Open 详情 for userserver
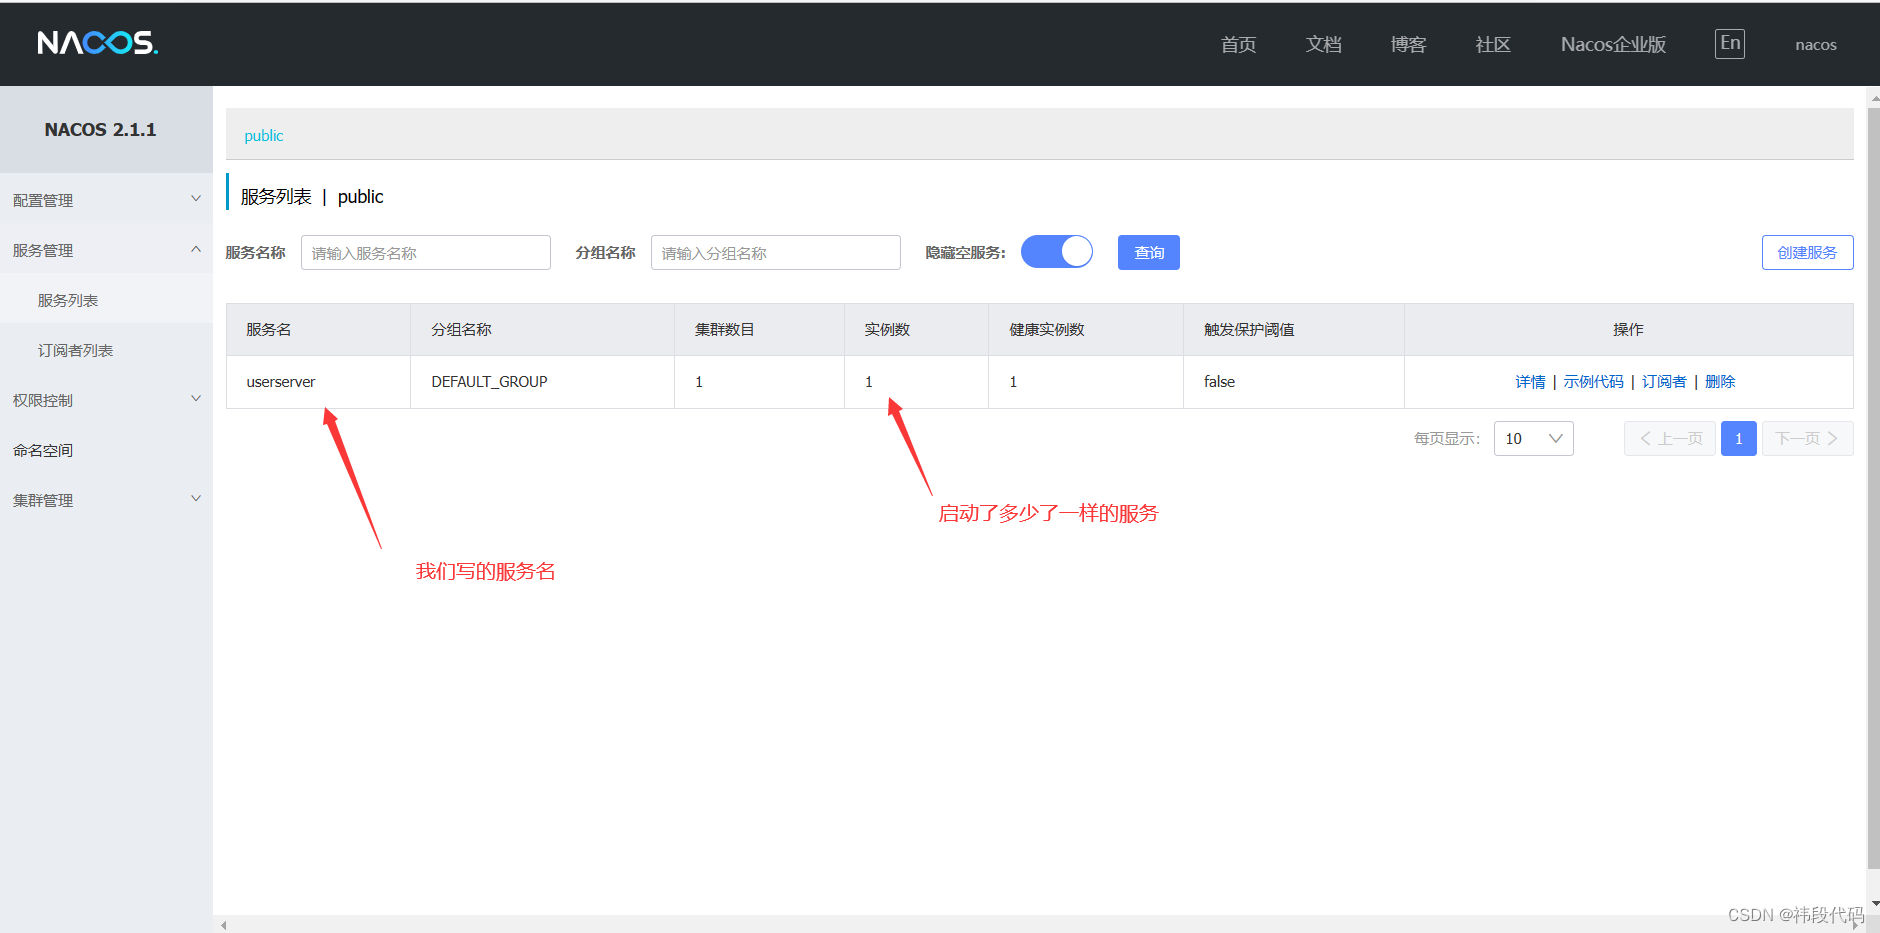This screenshot has width=1880, height=933. pyautogui.click(x=1530, y=381)
